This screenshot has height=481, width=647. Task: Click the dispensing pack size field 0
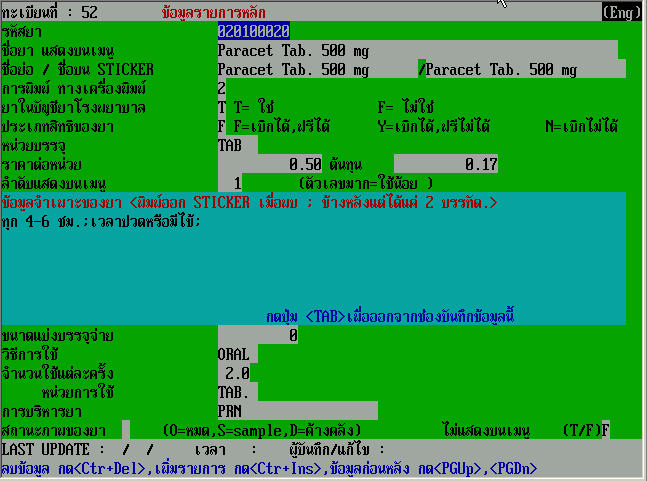[x=258, y=335]
